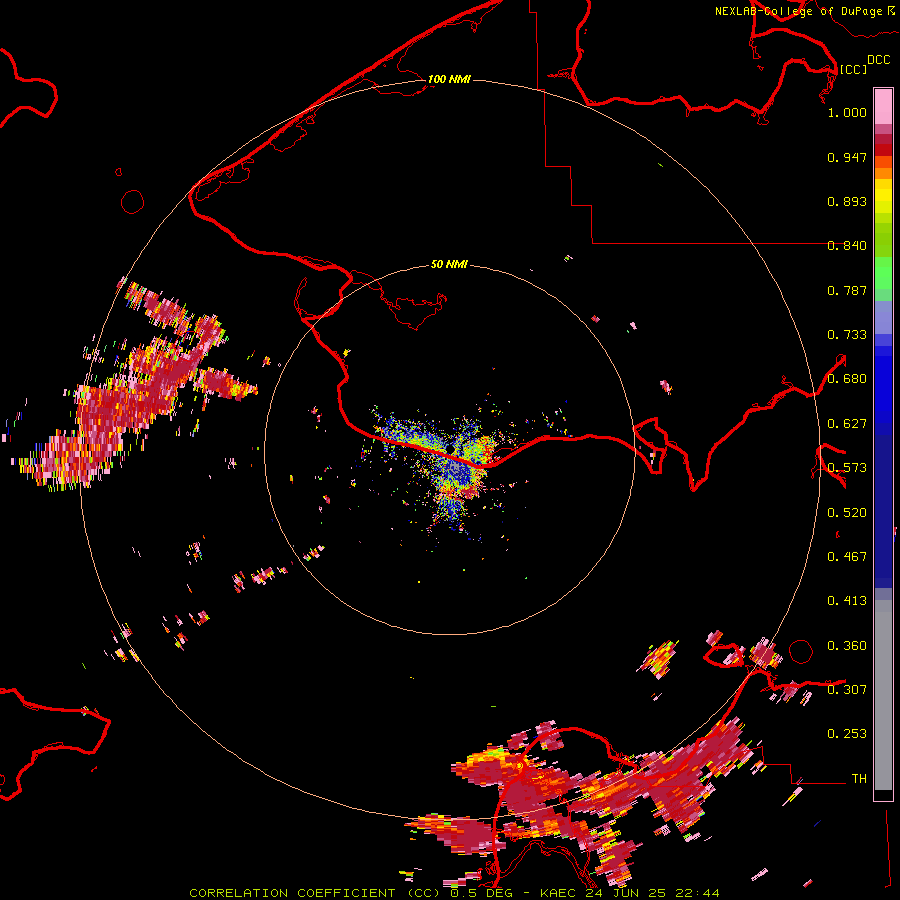Click the [CC] unit label
The image size is (900, 900).
pyautogui.click(x=853, y=69)
